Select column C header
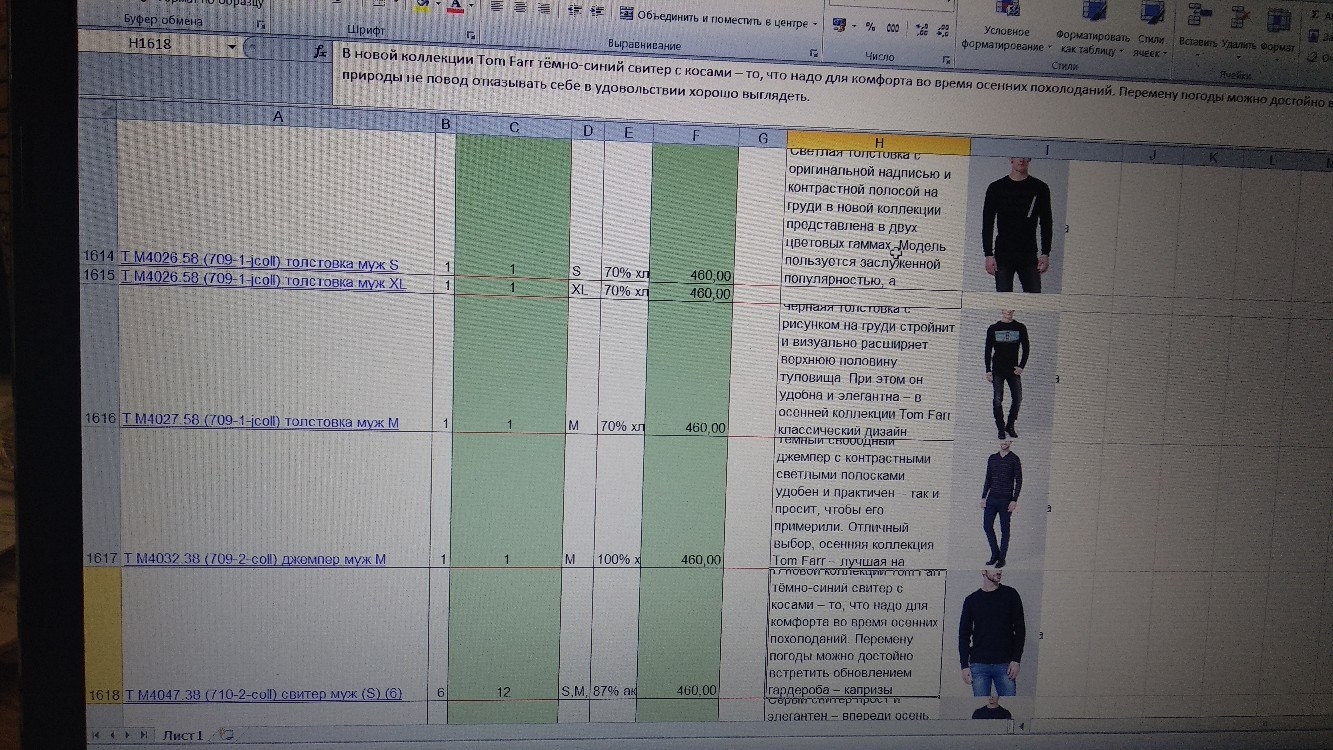The width and height of the screenshot is (1333, 750). pos(514,127)
